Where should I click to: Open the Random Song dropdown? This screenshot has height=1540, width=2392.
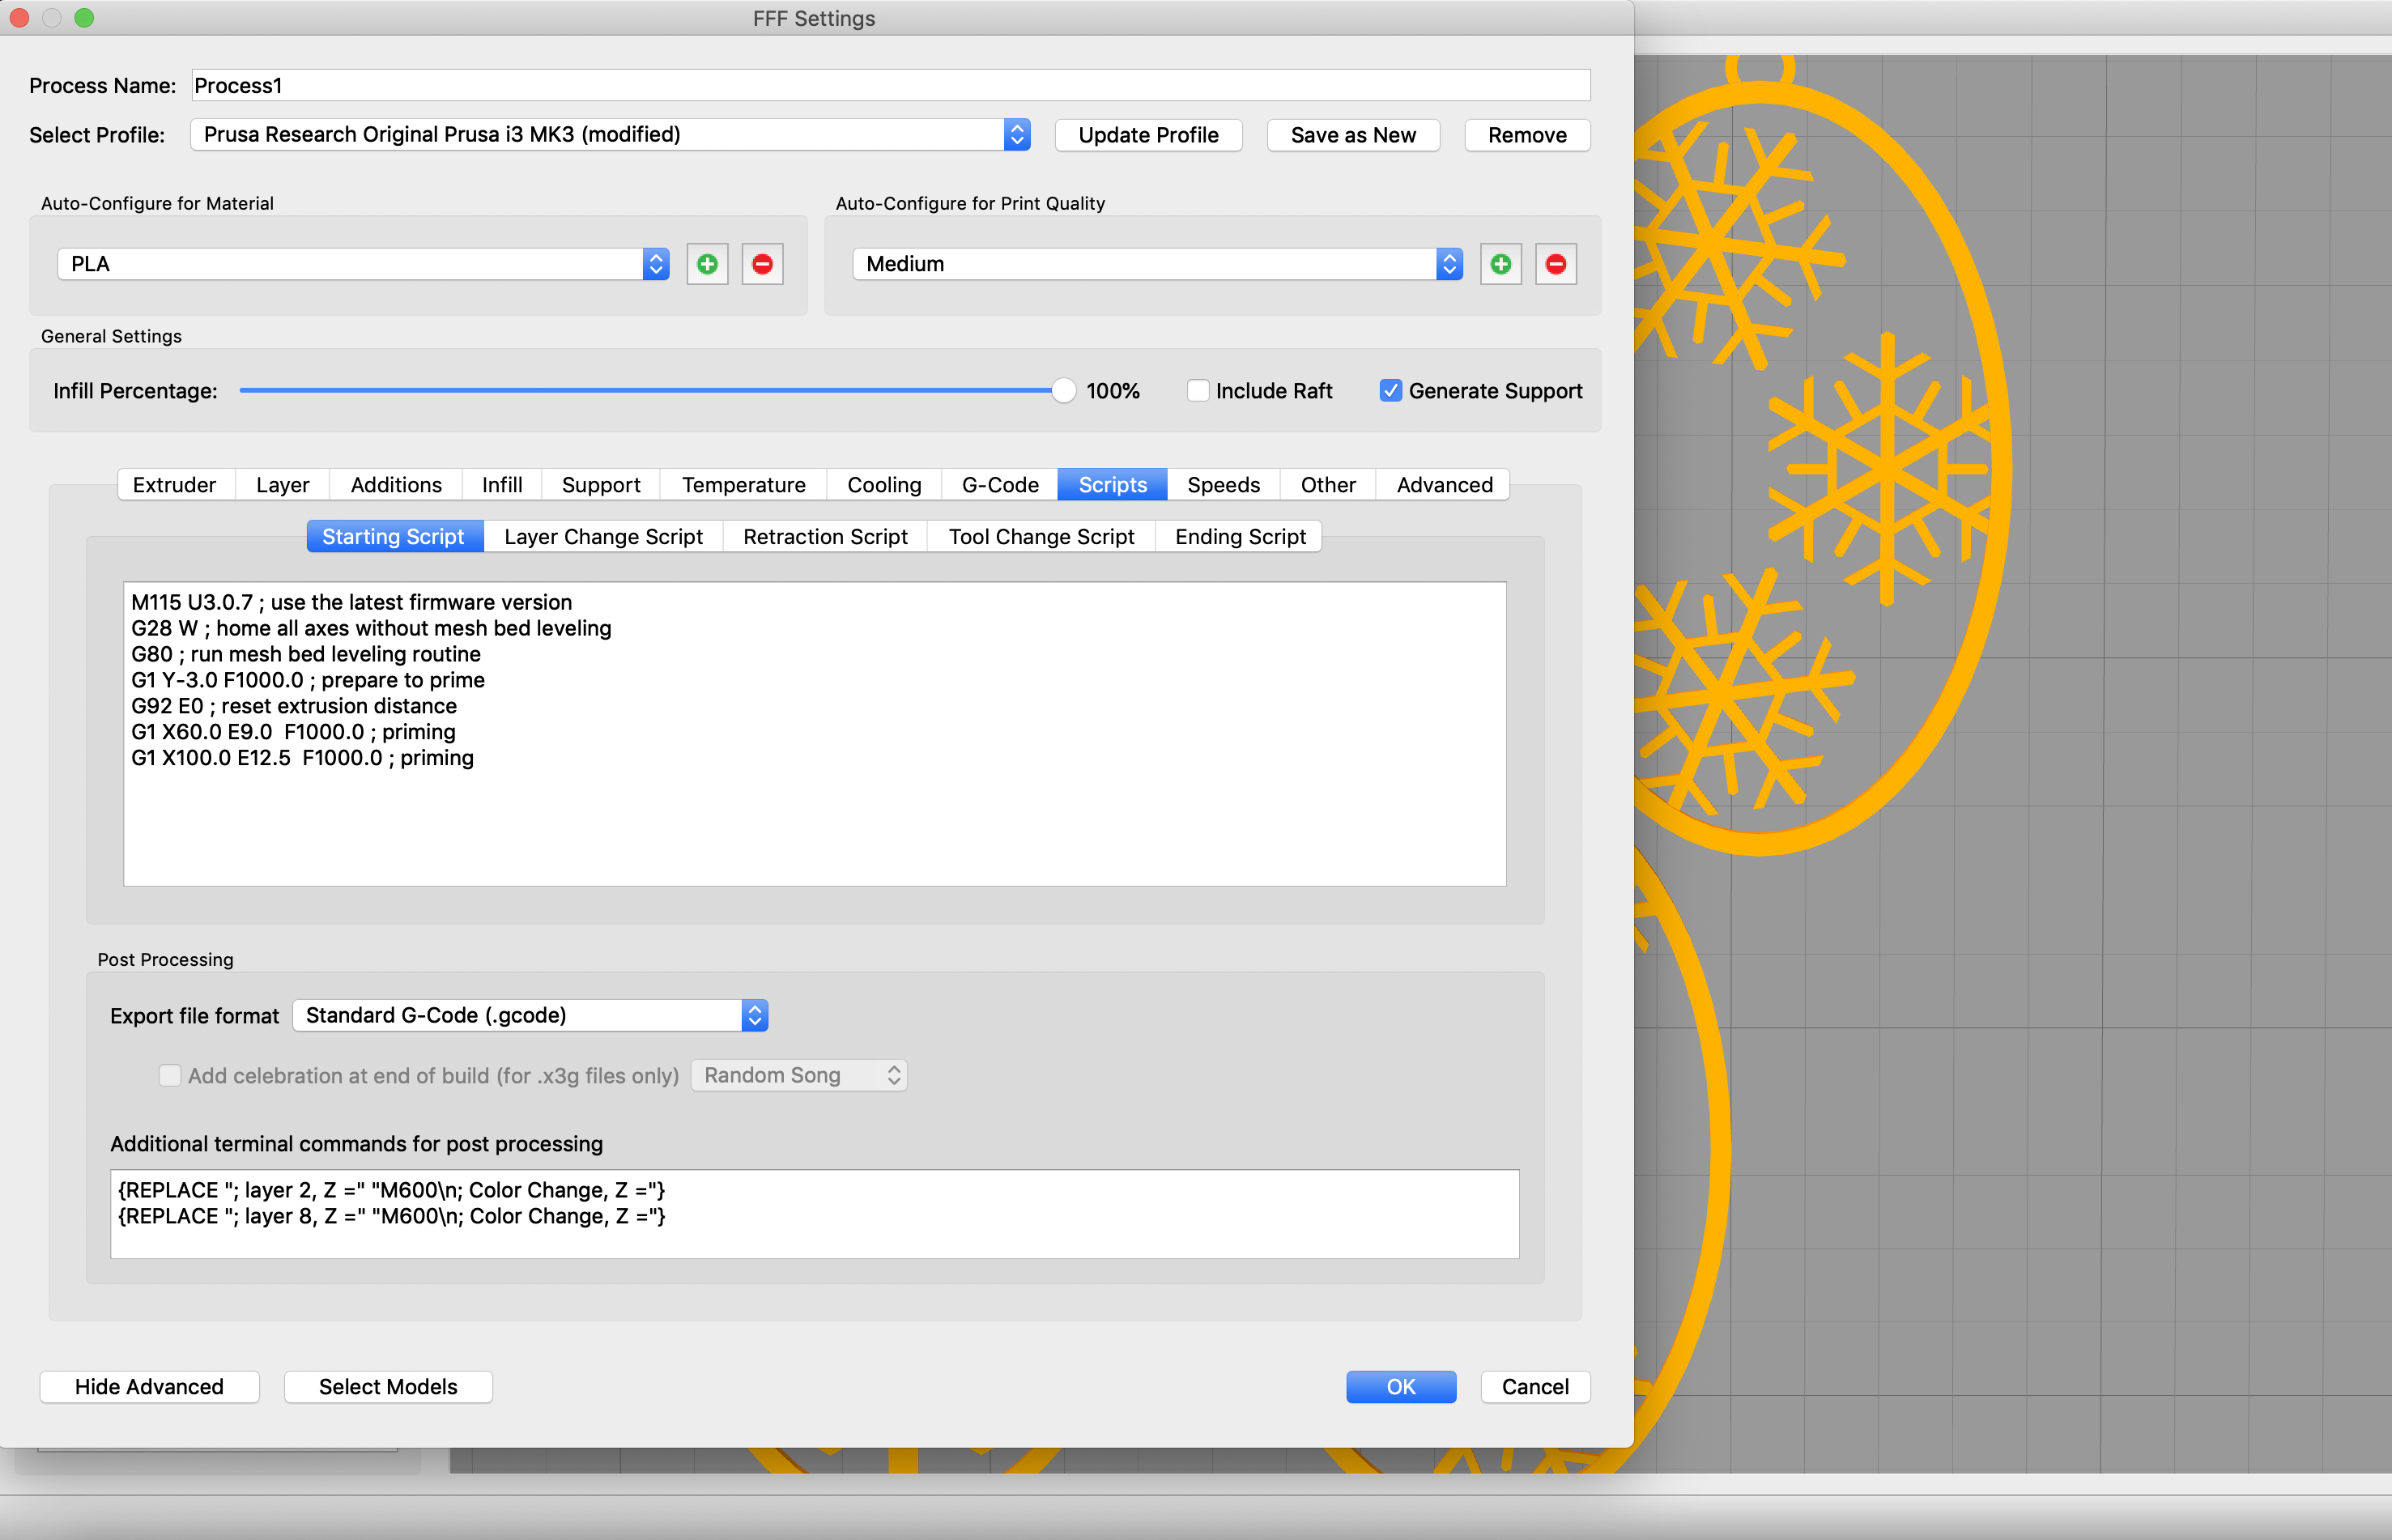click(x=799, y=1075)
